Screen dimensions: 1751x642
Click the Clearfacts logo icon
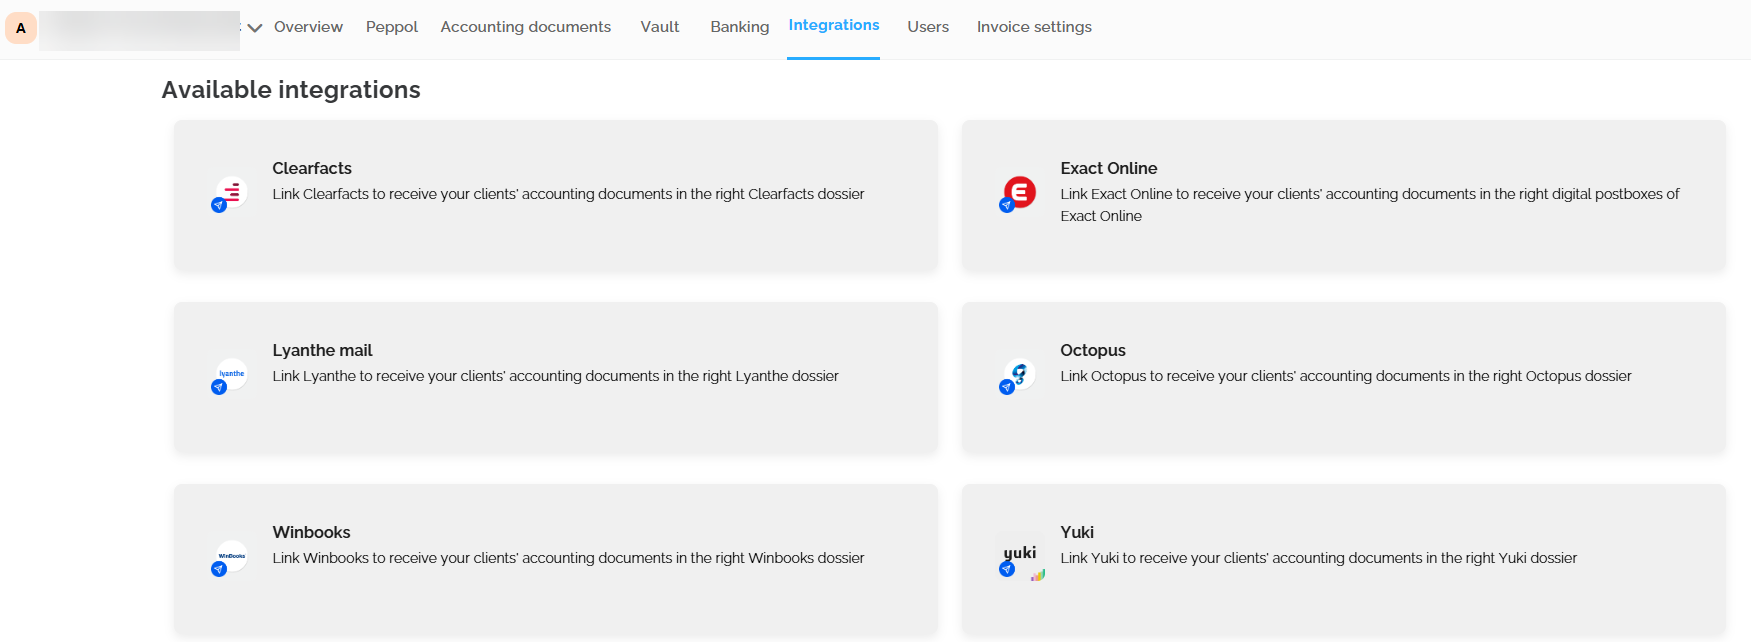pos(231,191)
